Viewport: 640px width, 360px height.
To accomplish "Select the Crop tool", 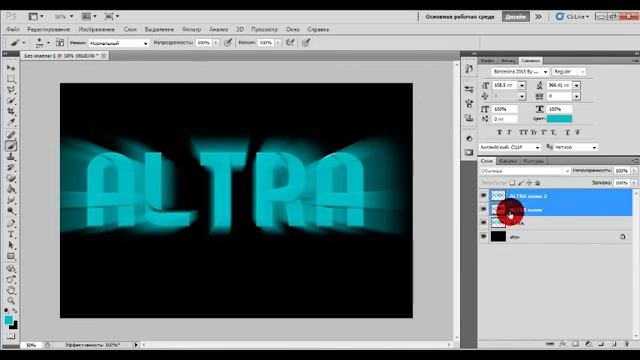I will pyautogui.click(x=11, y=111).
